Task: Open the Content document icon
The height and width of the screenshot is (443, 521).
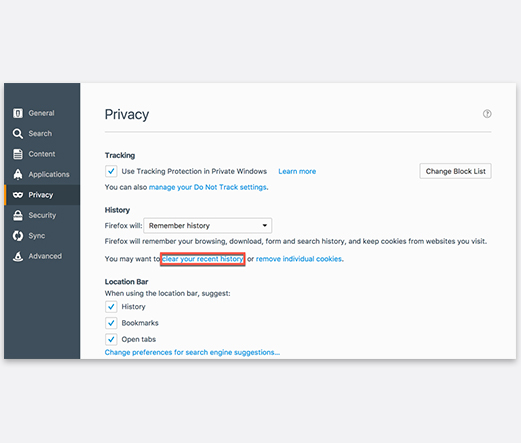Action: pyautogui.click(x=18, y=154)
